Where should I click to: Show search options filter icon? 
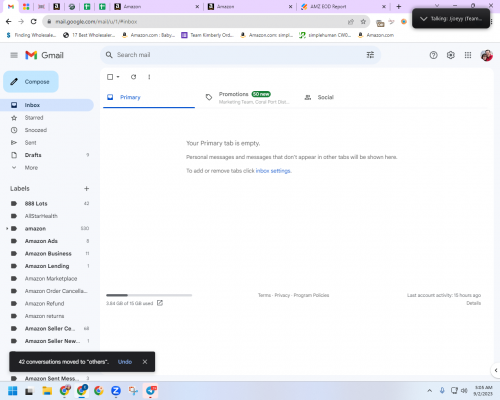[370, 55]
